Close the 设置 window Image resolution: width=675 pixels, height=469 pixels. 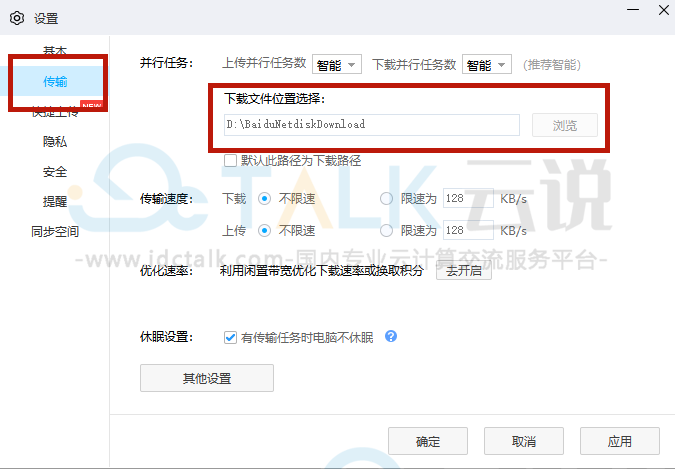(x=664, y=9)
